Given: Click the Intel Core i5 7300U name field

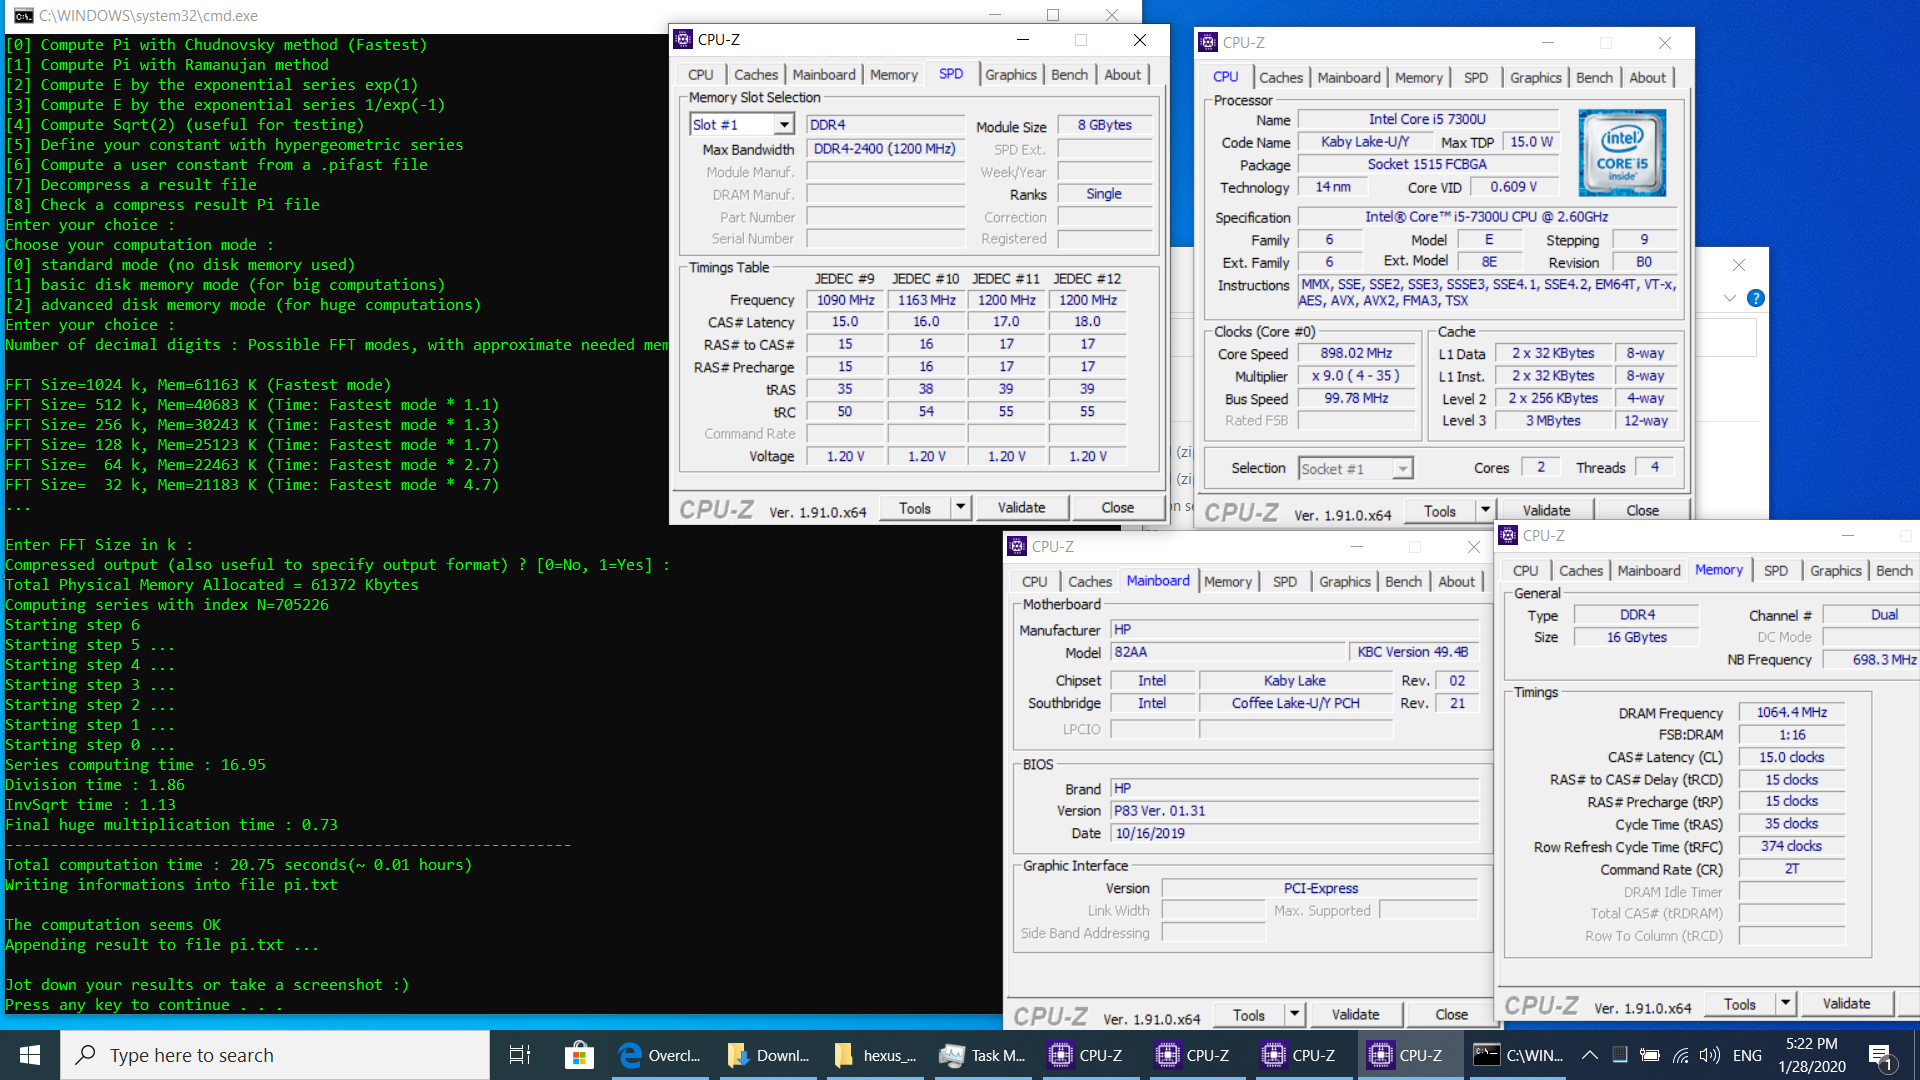Looking at the screenshot, I should point(1427,119).
